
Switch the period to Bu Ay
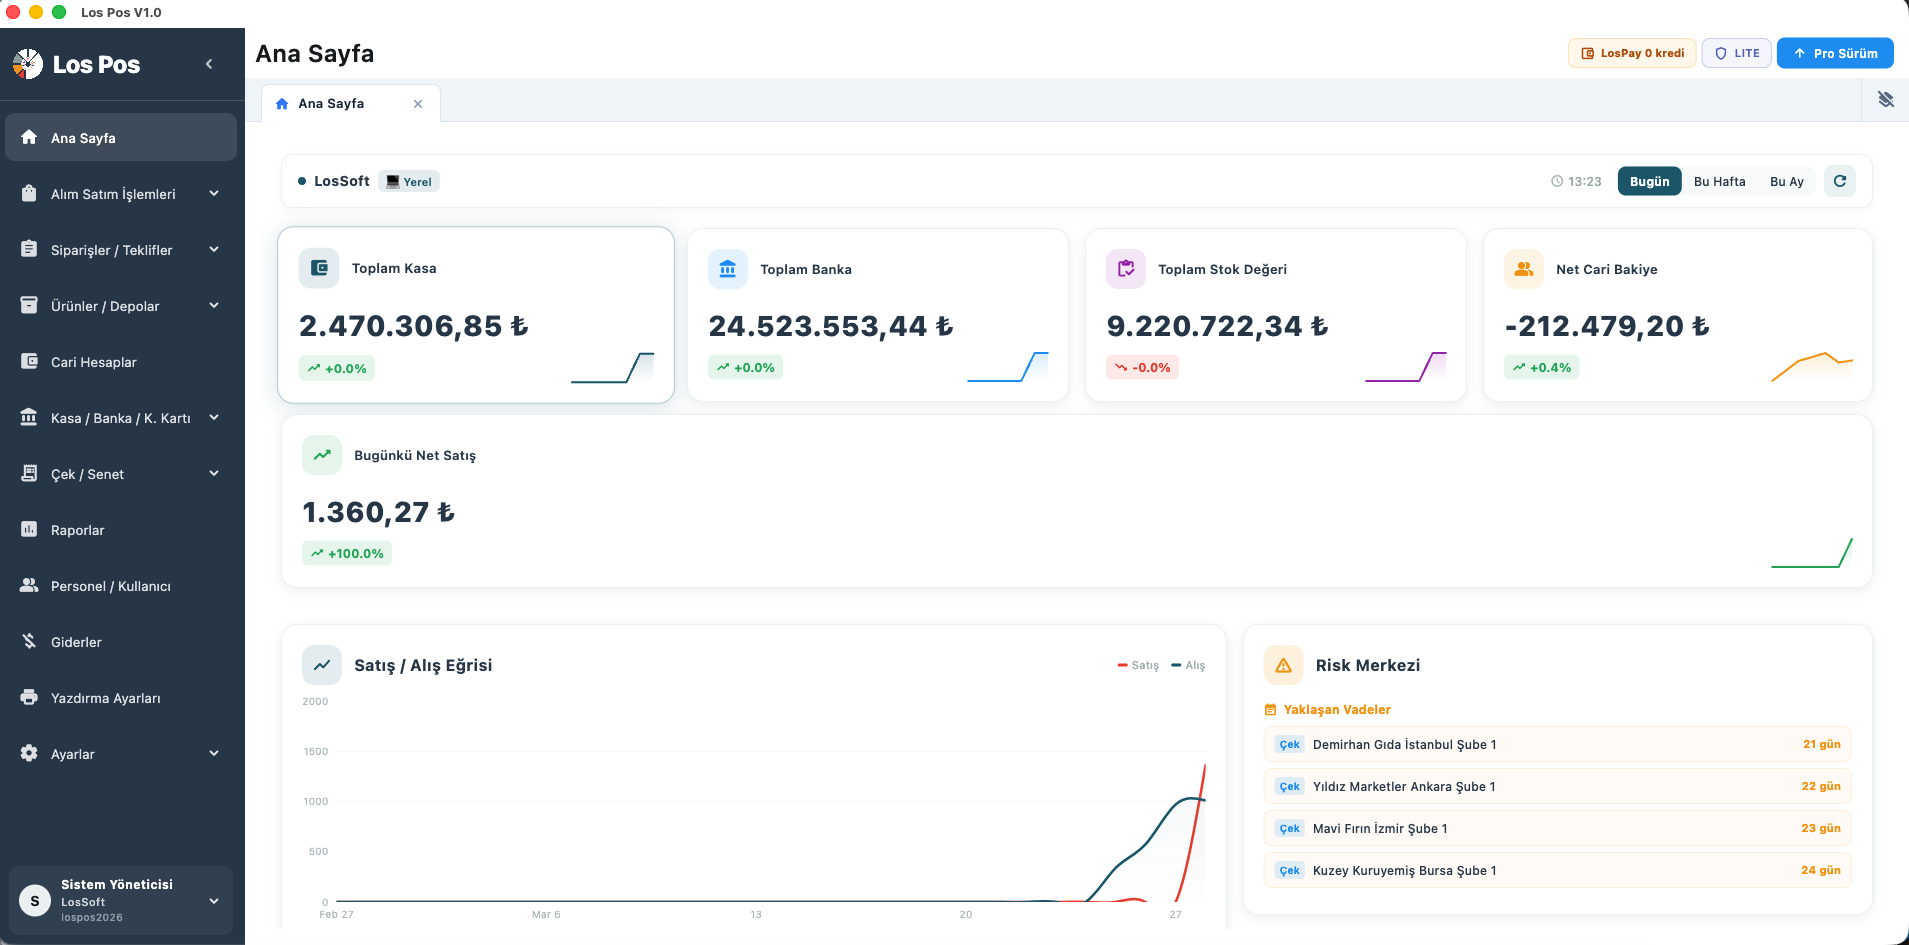coord(1786,181)
